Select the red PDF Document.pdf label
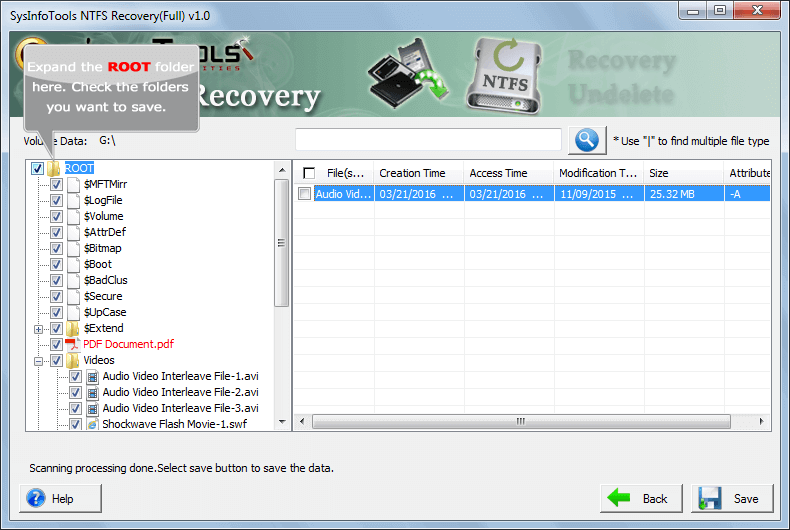 coord(128,344)
